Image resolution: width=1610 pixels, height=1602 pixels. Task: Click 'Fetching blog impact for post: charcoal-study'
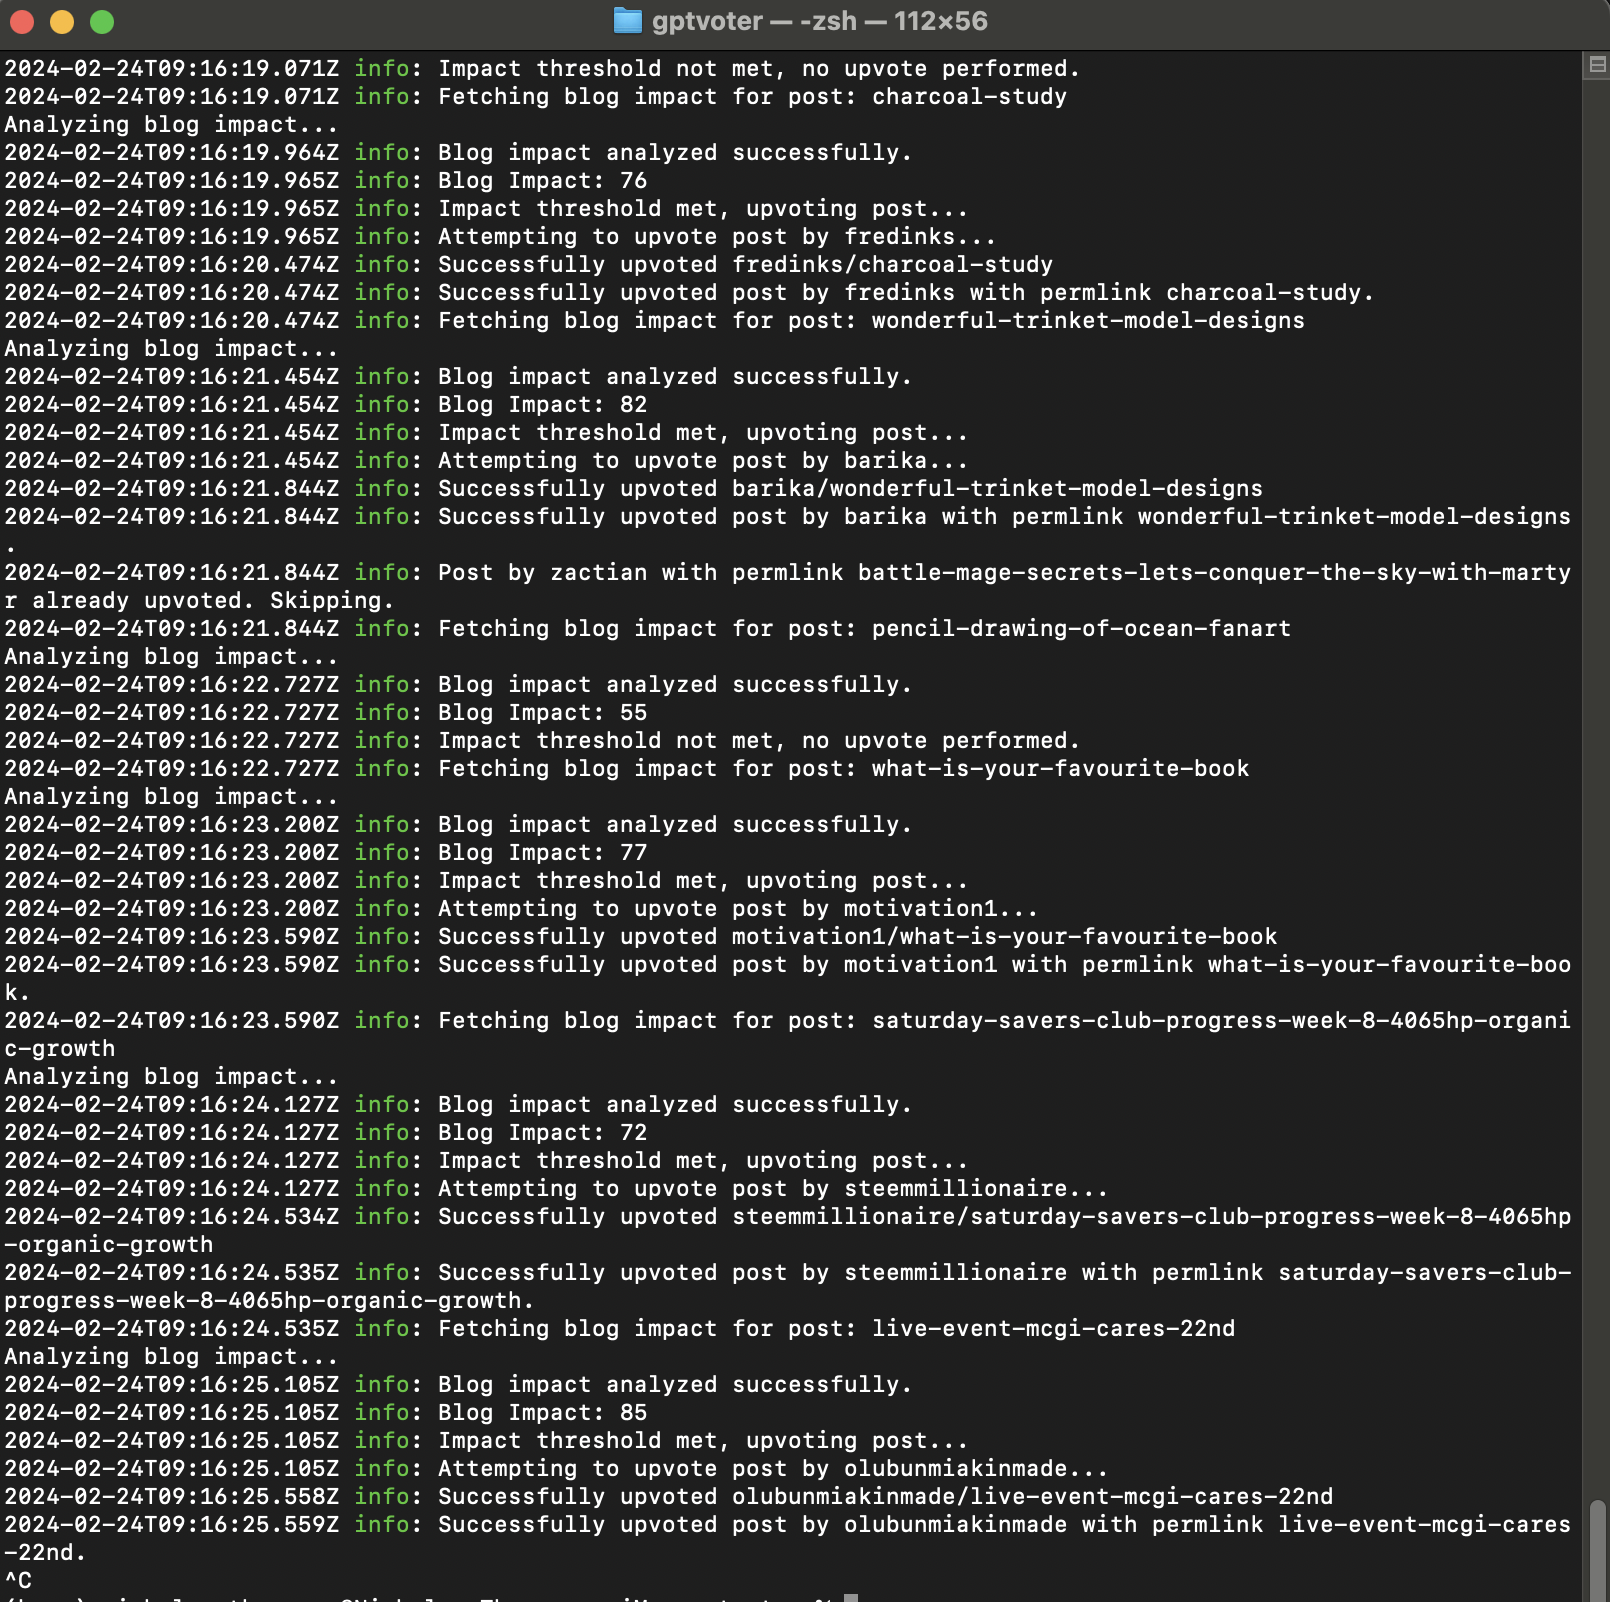[753, 97]
